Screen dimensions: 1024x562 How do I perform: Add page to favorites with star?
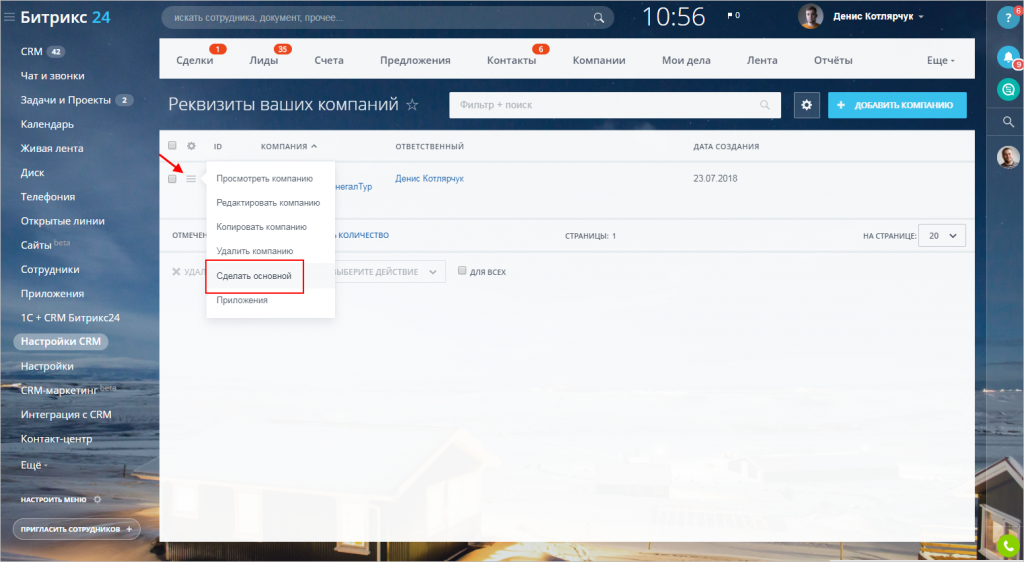point(412,104)
